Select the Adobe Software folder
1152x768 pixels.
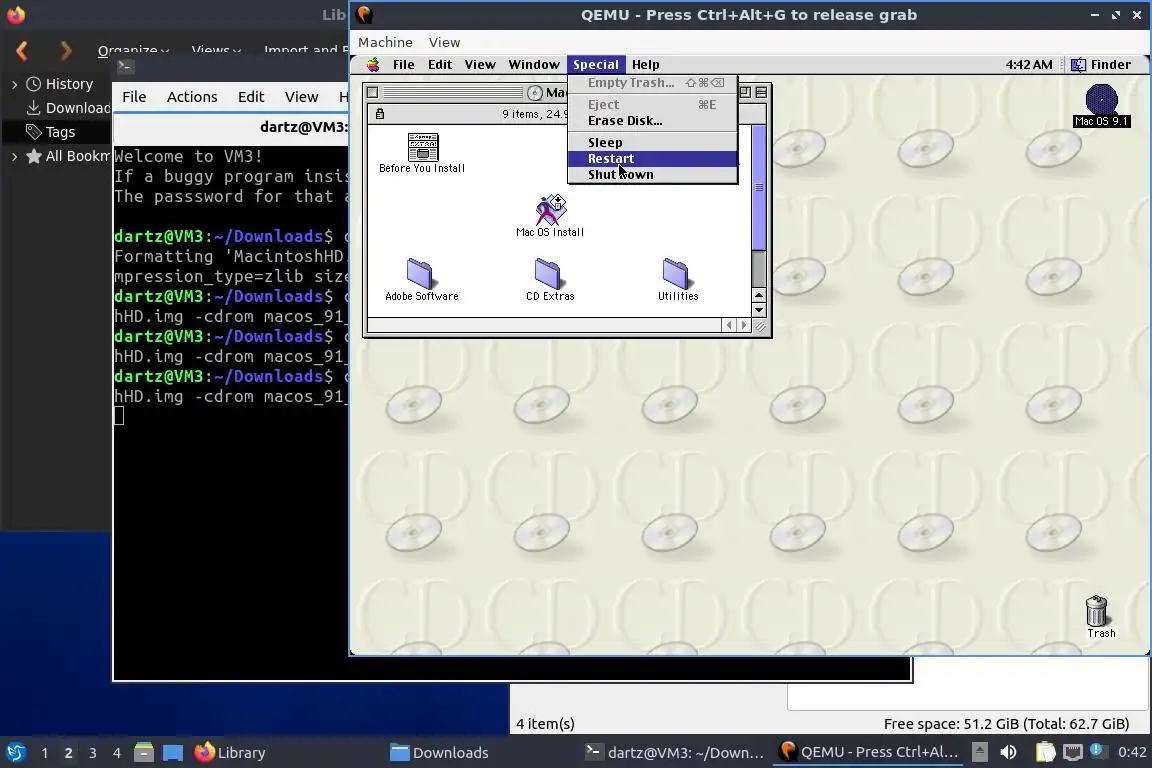coord(420,273)
